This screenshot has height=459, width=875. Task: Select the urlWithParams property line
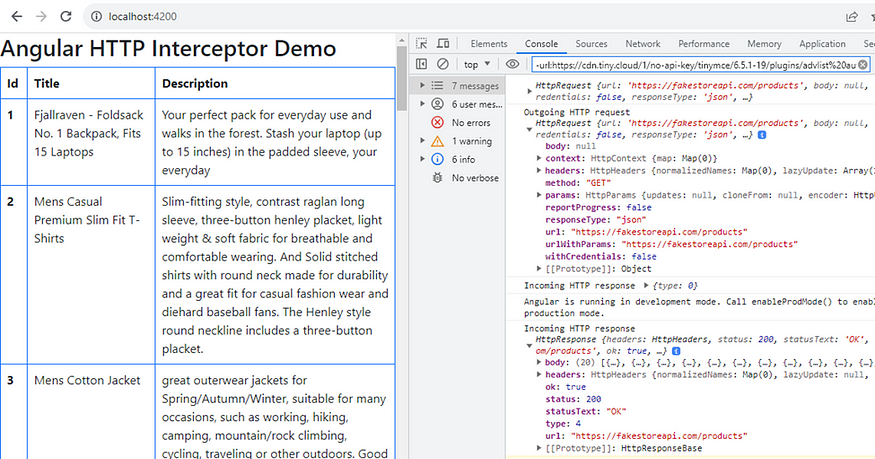(x=671, y=244)
